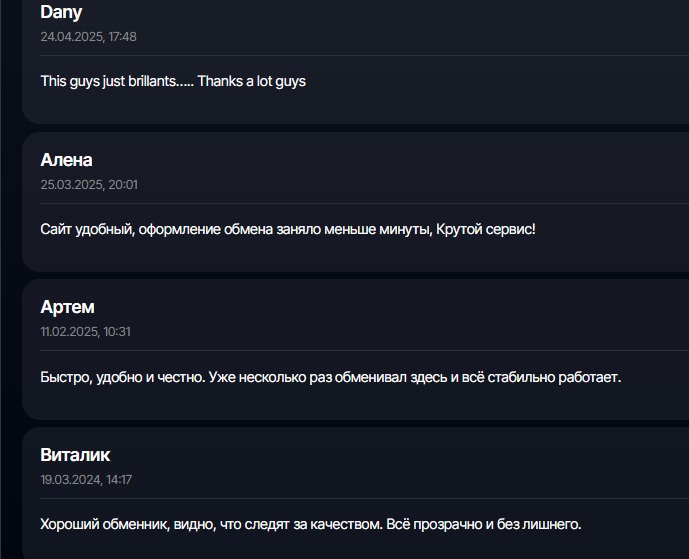Click the review starting with "Быстро, удобно и честно"
Screen dimensions: 689x559
click(330, 378)
